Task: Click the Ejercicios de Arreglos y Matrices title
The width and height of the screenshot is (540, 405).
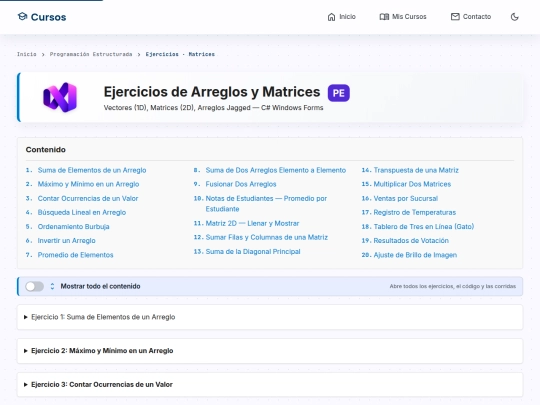Action: (212, 92)
